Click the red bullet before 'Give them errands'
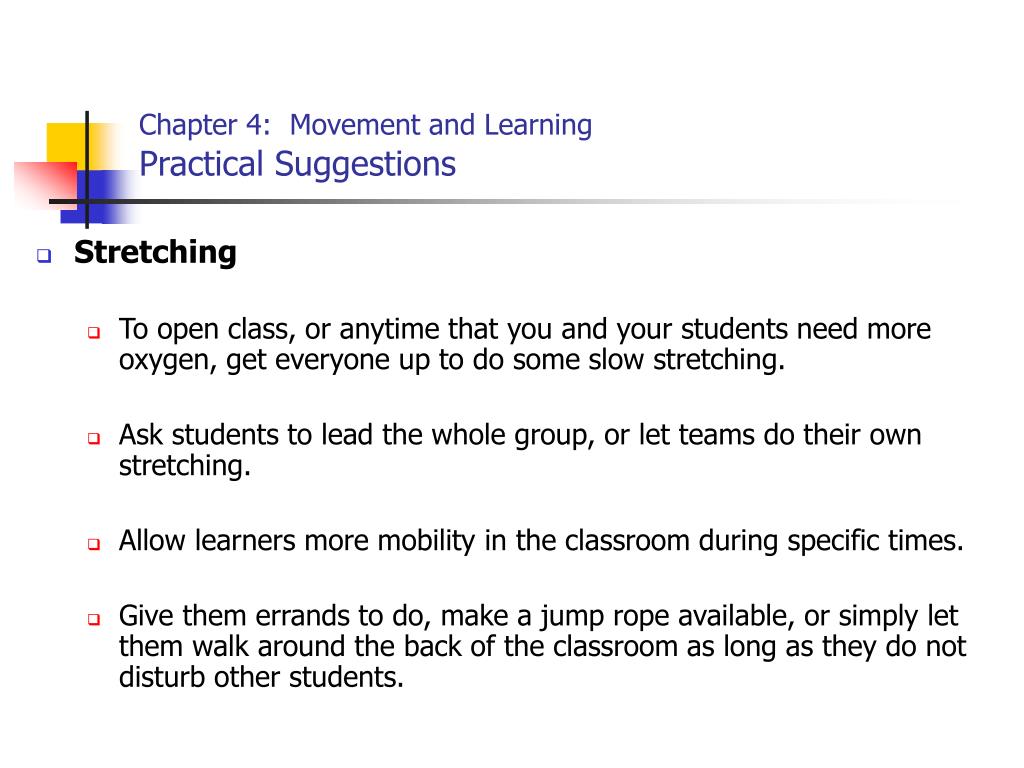This screenshot has height=768, width=1024. tap(94, 619)
